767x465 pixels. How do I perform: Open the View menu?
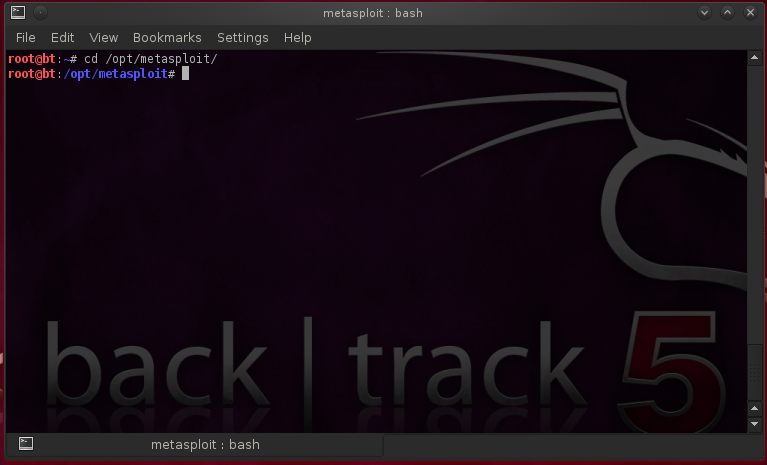coord(104,38)
